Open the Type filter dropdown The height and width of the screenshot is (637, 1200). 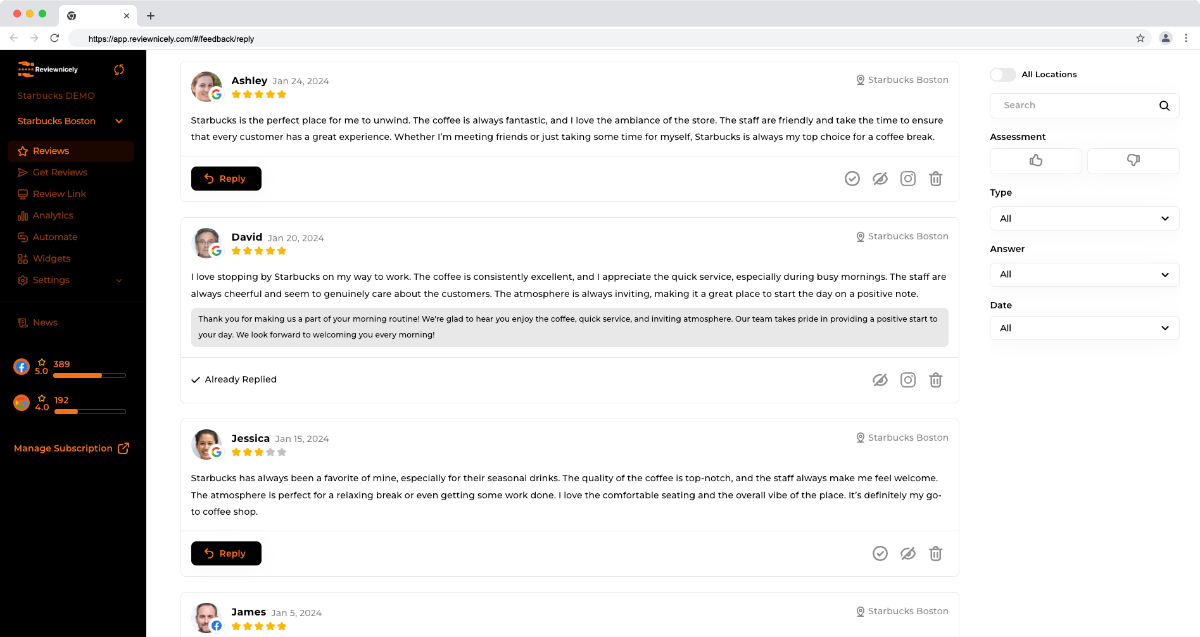1085,218
